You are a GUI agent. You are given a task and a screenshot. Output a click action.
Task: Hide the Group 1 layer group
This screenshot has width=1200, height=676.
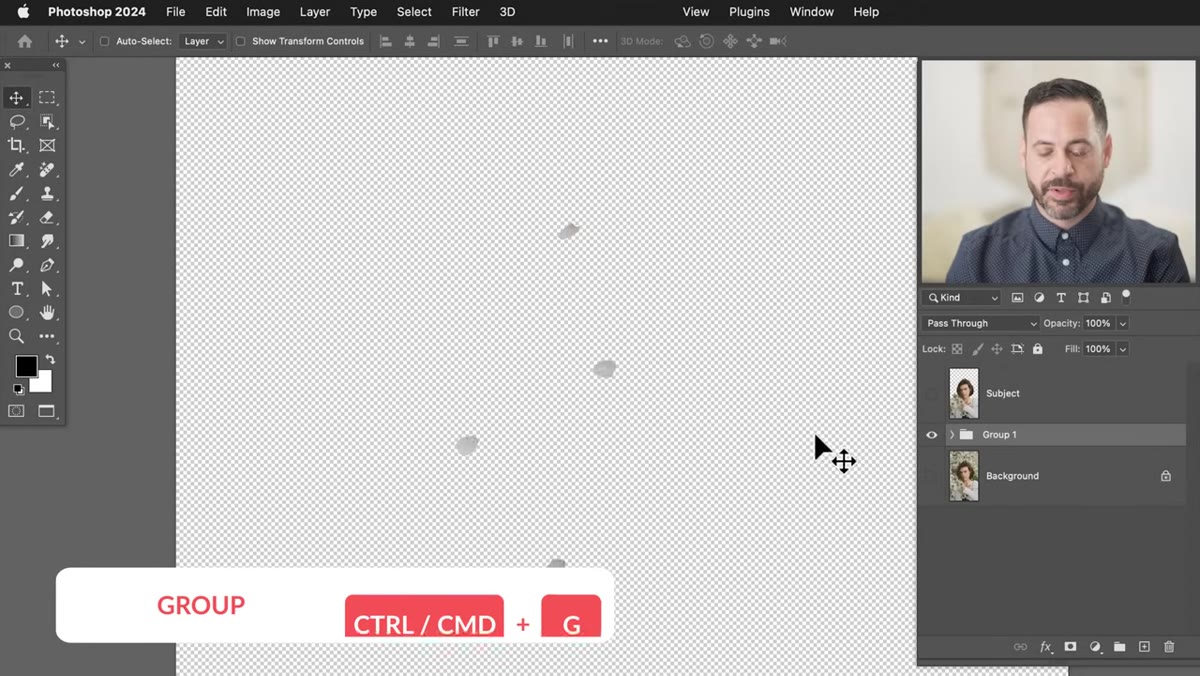pyautogui.click(x=932, y=435)
